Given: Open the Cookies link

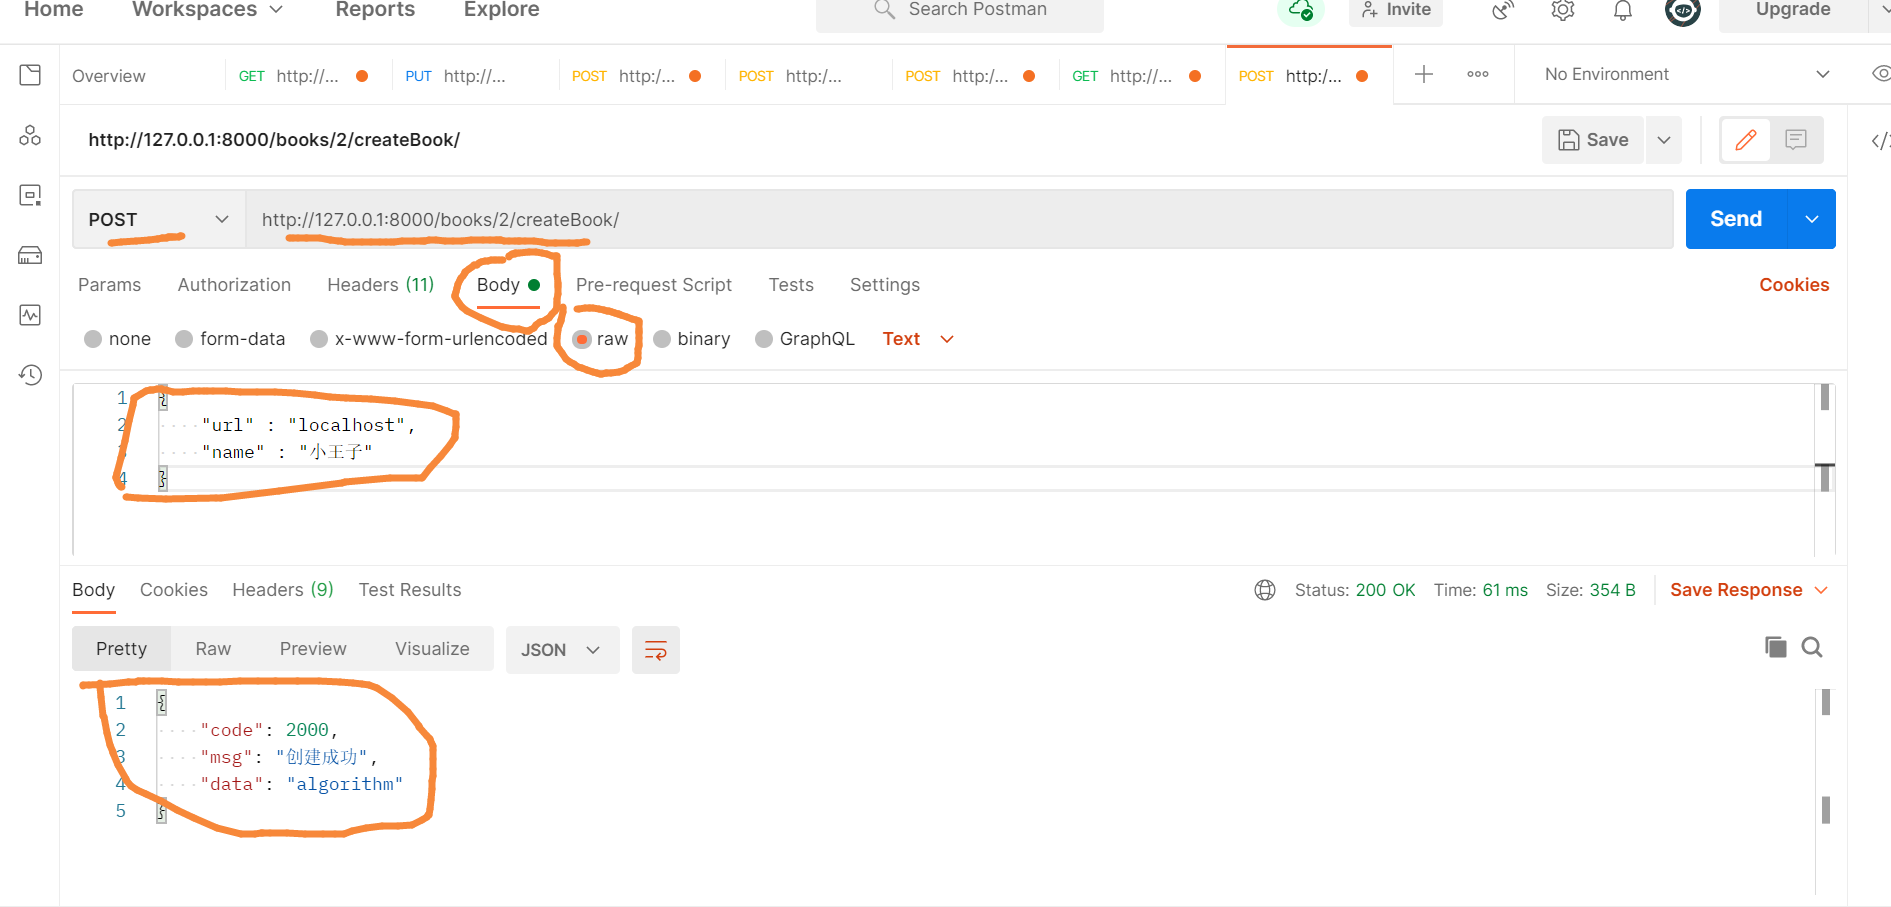Looking at the screenshot, I should [1794, 285].
